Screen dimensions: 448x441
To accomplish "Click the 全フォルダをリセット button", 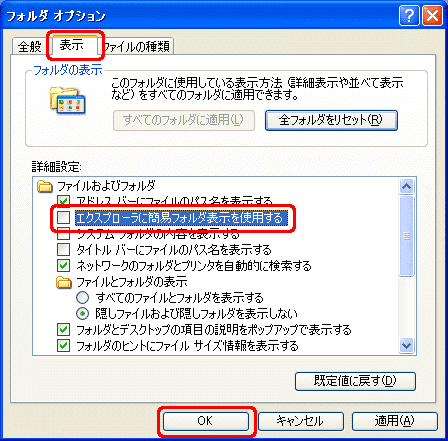I will [331, 120].
